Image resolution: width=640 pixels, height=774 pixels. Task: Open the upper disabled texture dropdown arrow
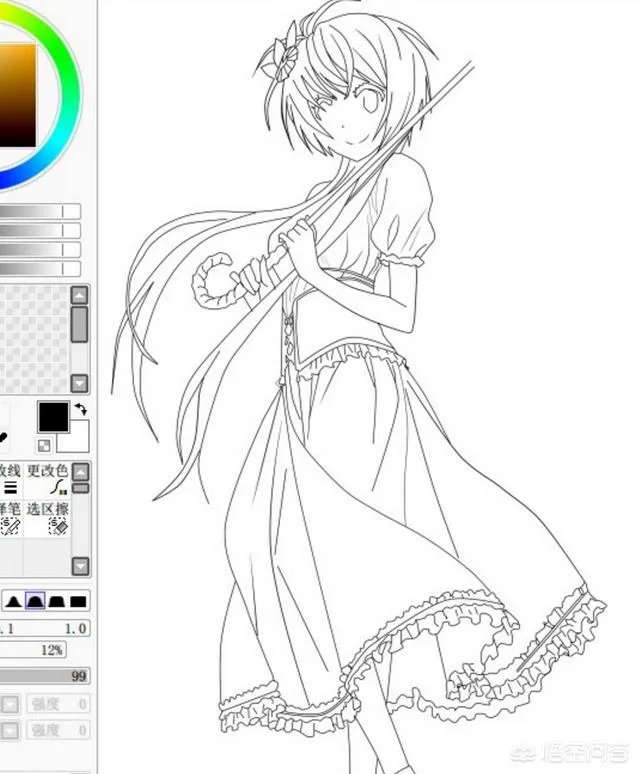(10, 704)
